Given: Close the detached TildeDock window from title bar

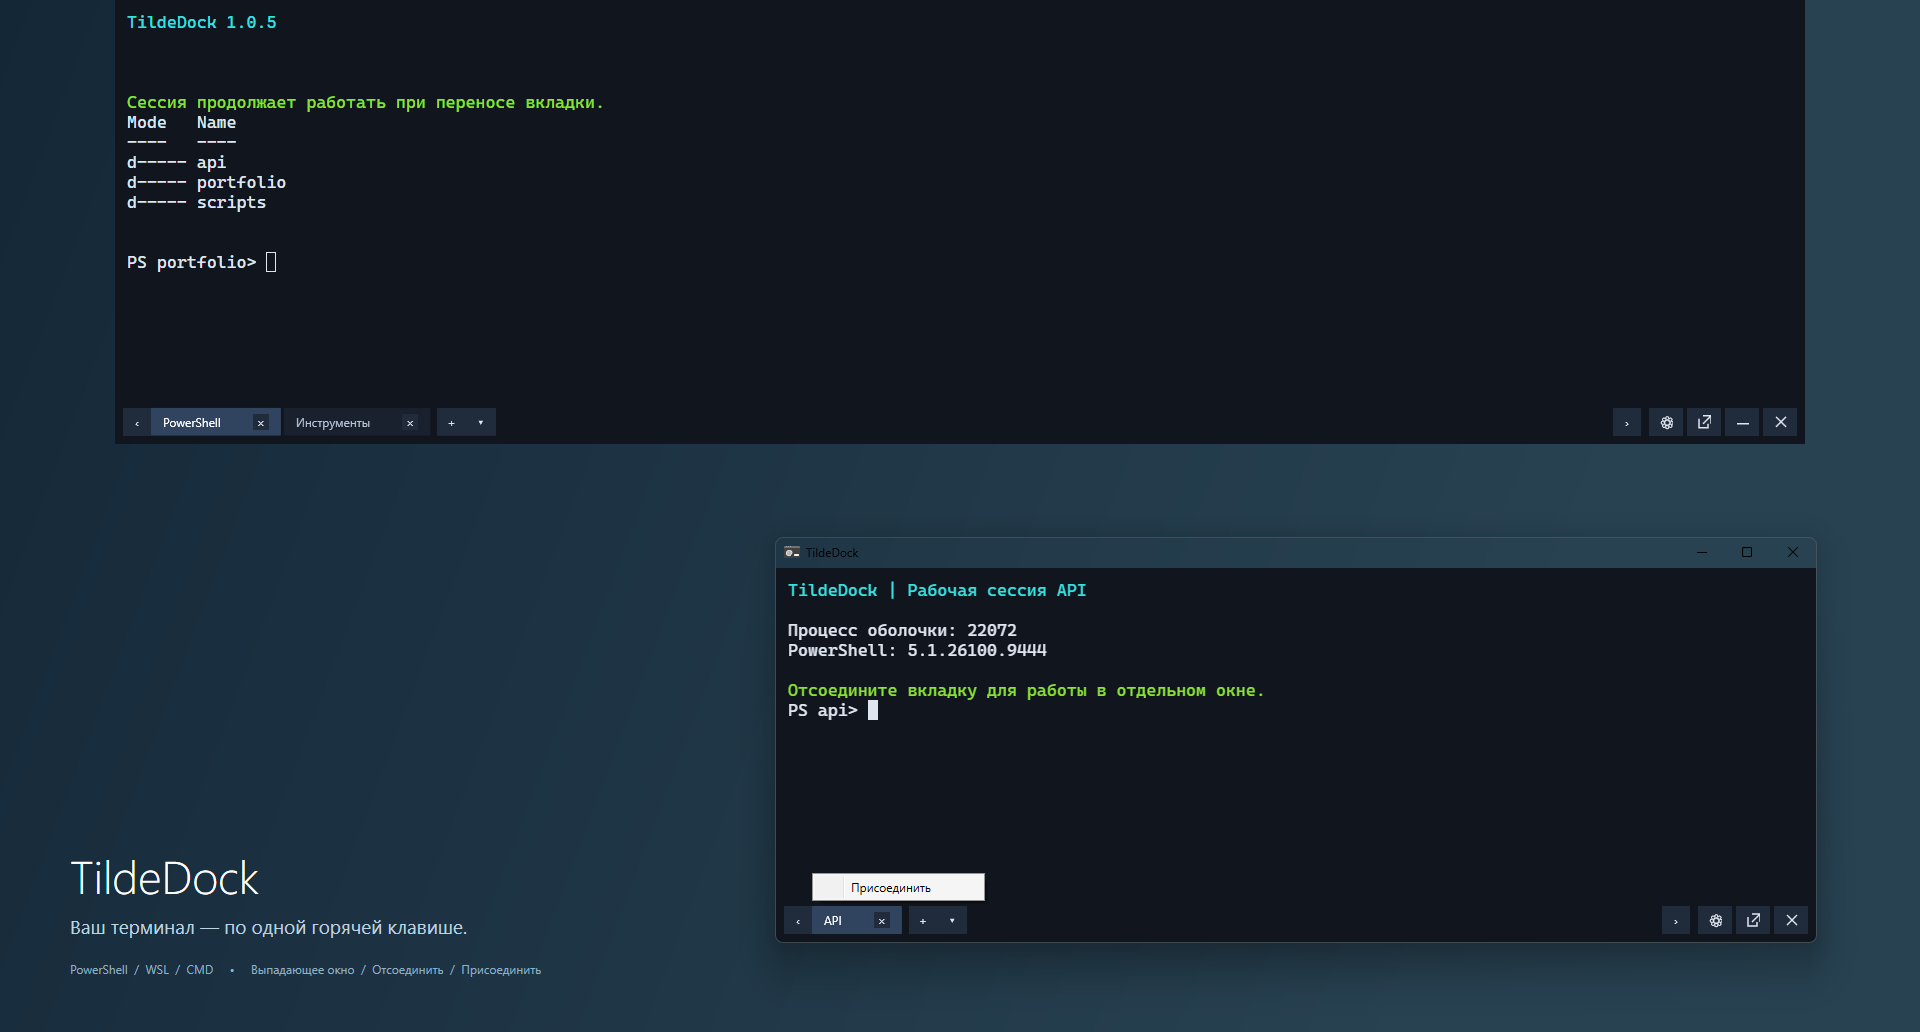Looking at the screenshot, I should tap(1793, 552).
